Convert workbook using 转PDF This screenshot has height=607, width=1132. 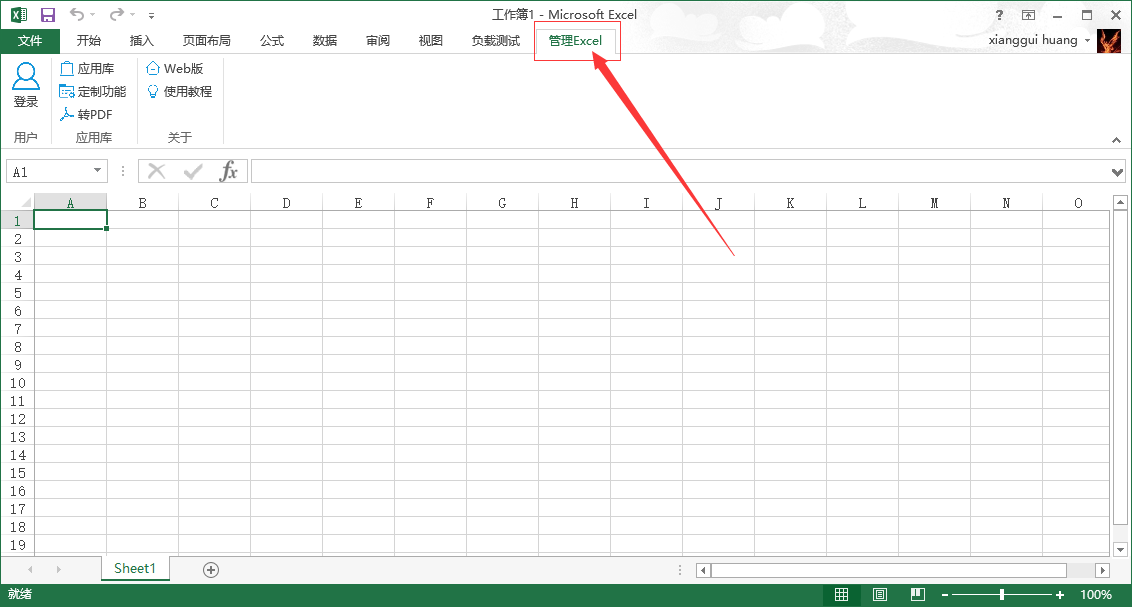click(x=86, y=115)
